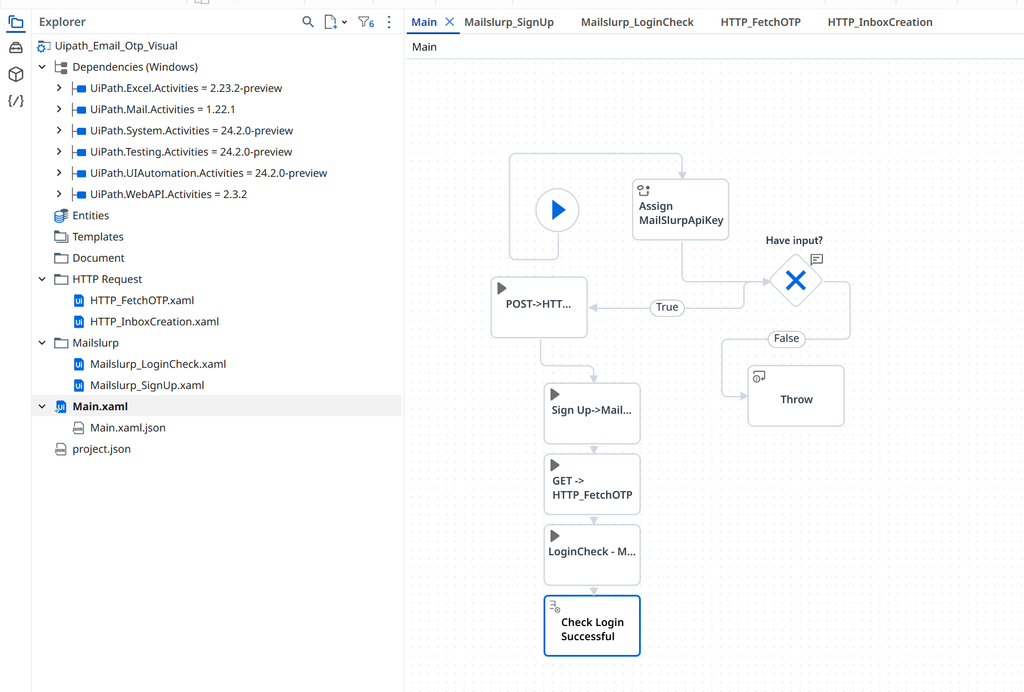Click the new file icon in Explorer
The width and height of the screenshot is (1024, 692).
pos(330,22)
